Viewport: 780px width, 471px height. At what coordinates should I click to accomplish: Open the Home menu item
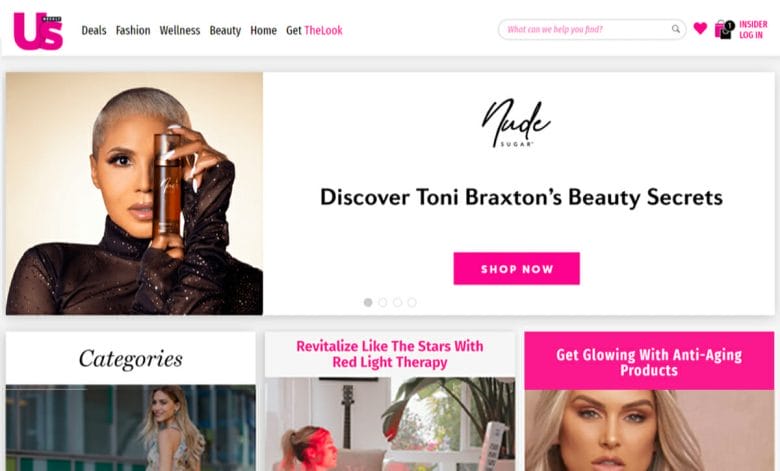pyautogui.click(x=263, y=30)
